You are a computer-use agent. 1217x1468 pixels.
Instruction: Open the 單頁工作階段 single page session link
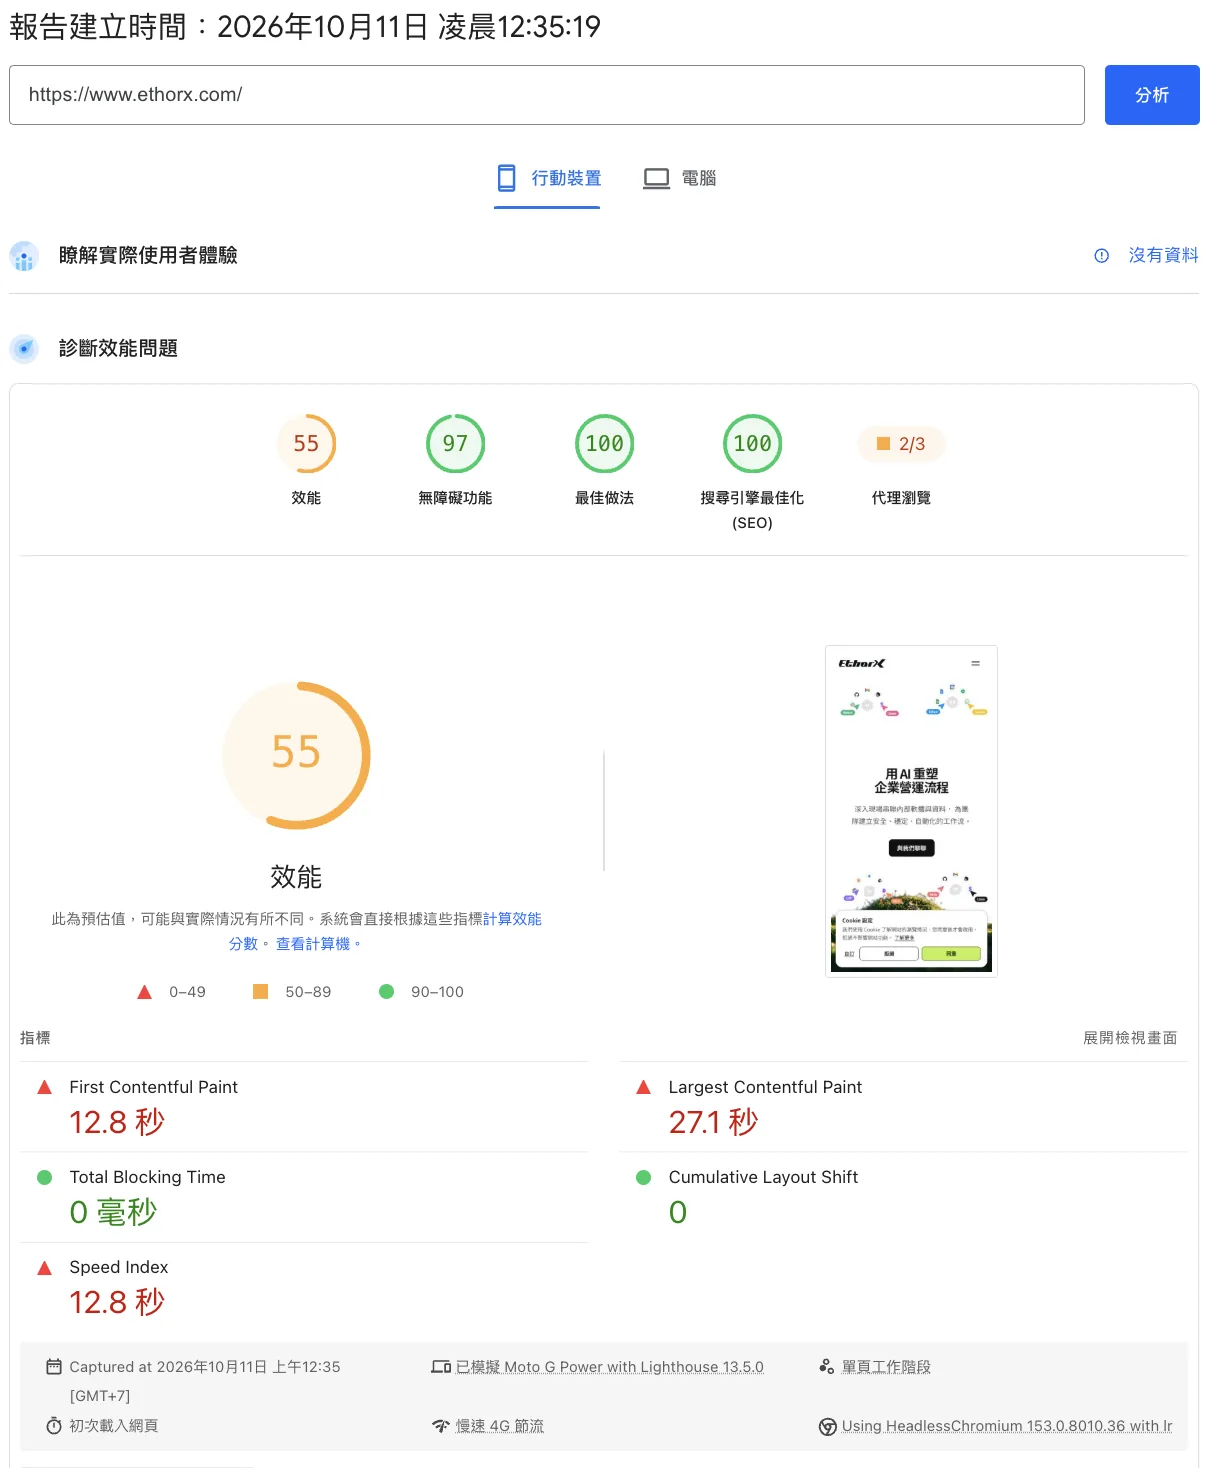(886, 1367)
